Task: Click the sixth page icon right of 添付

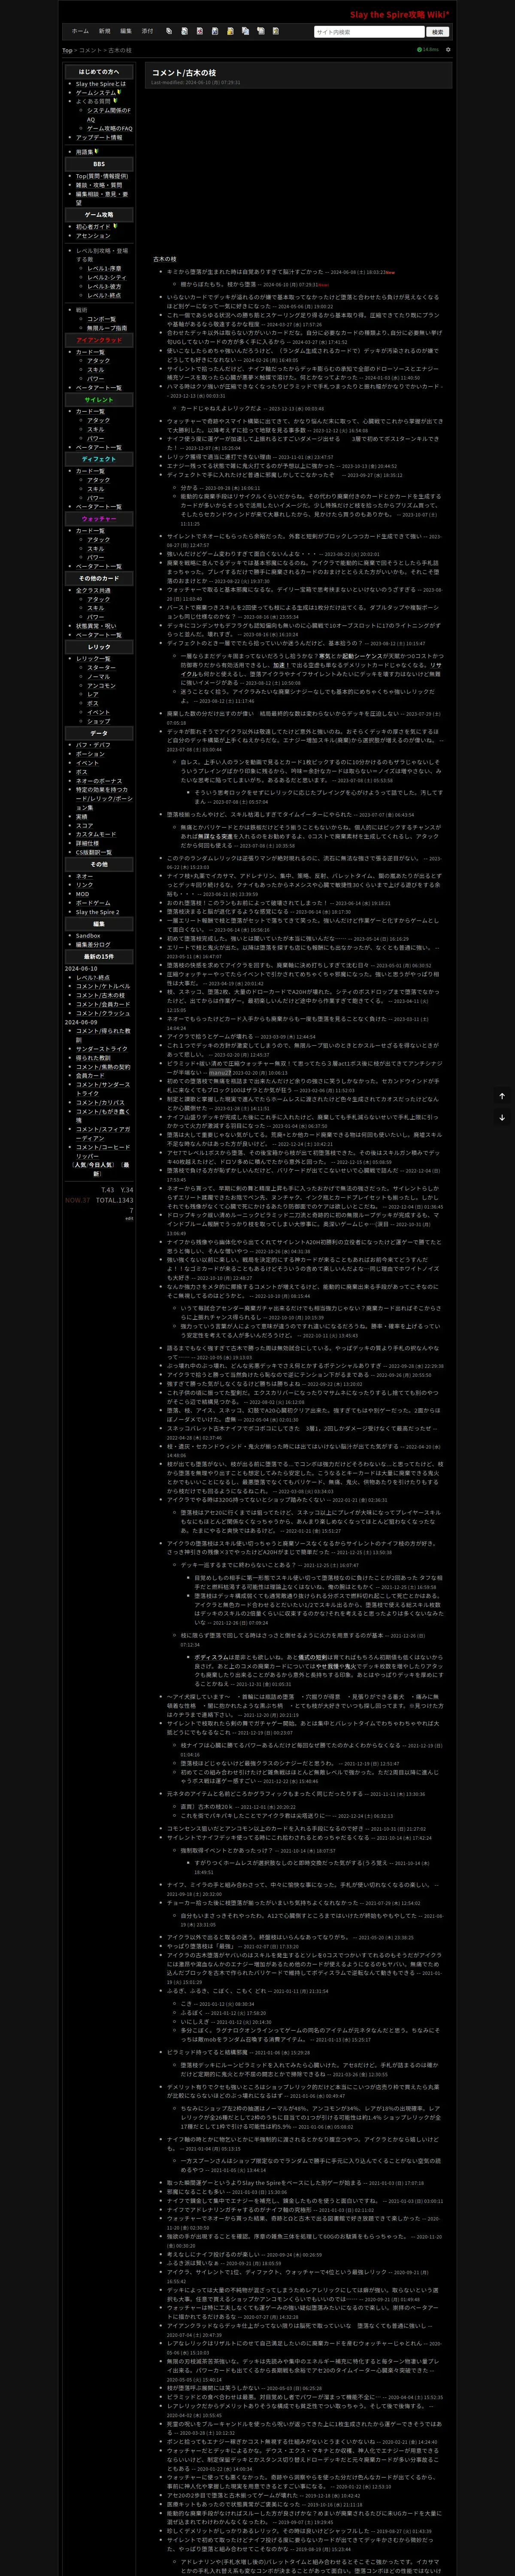Action: pyautogui.click(x=245, y=31)
